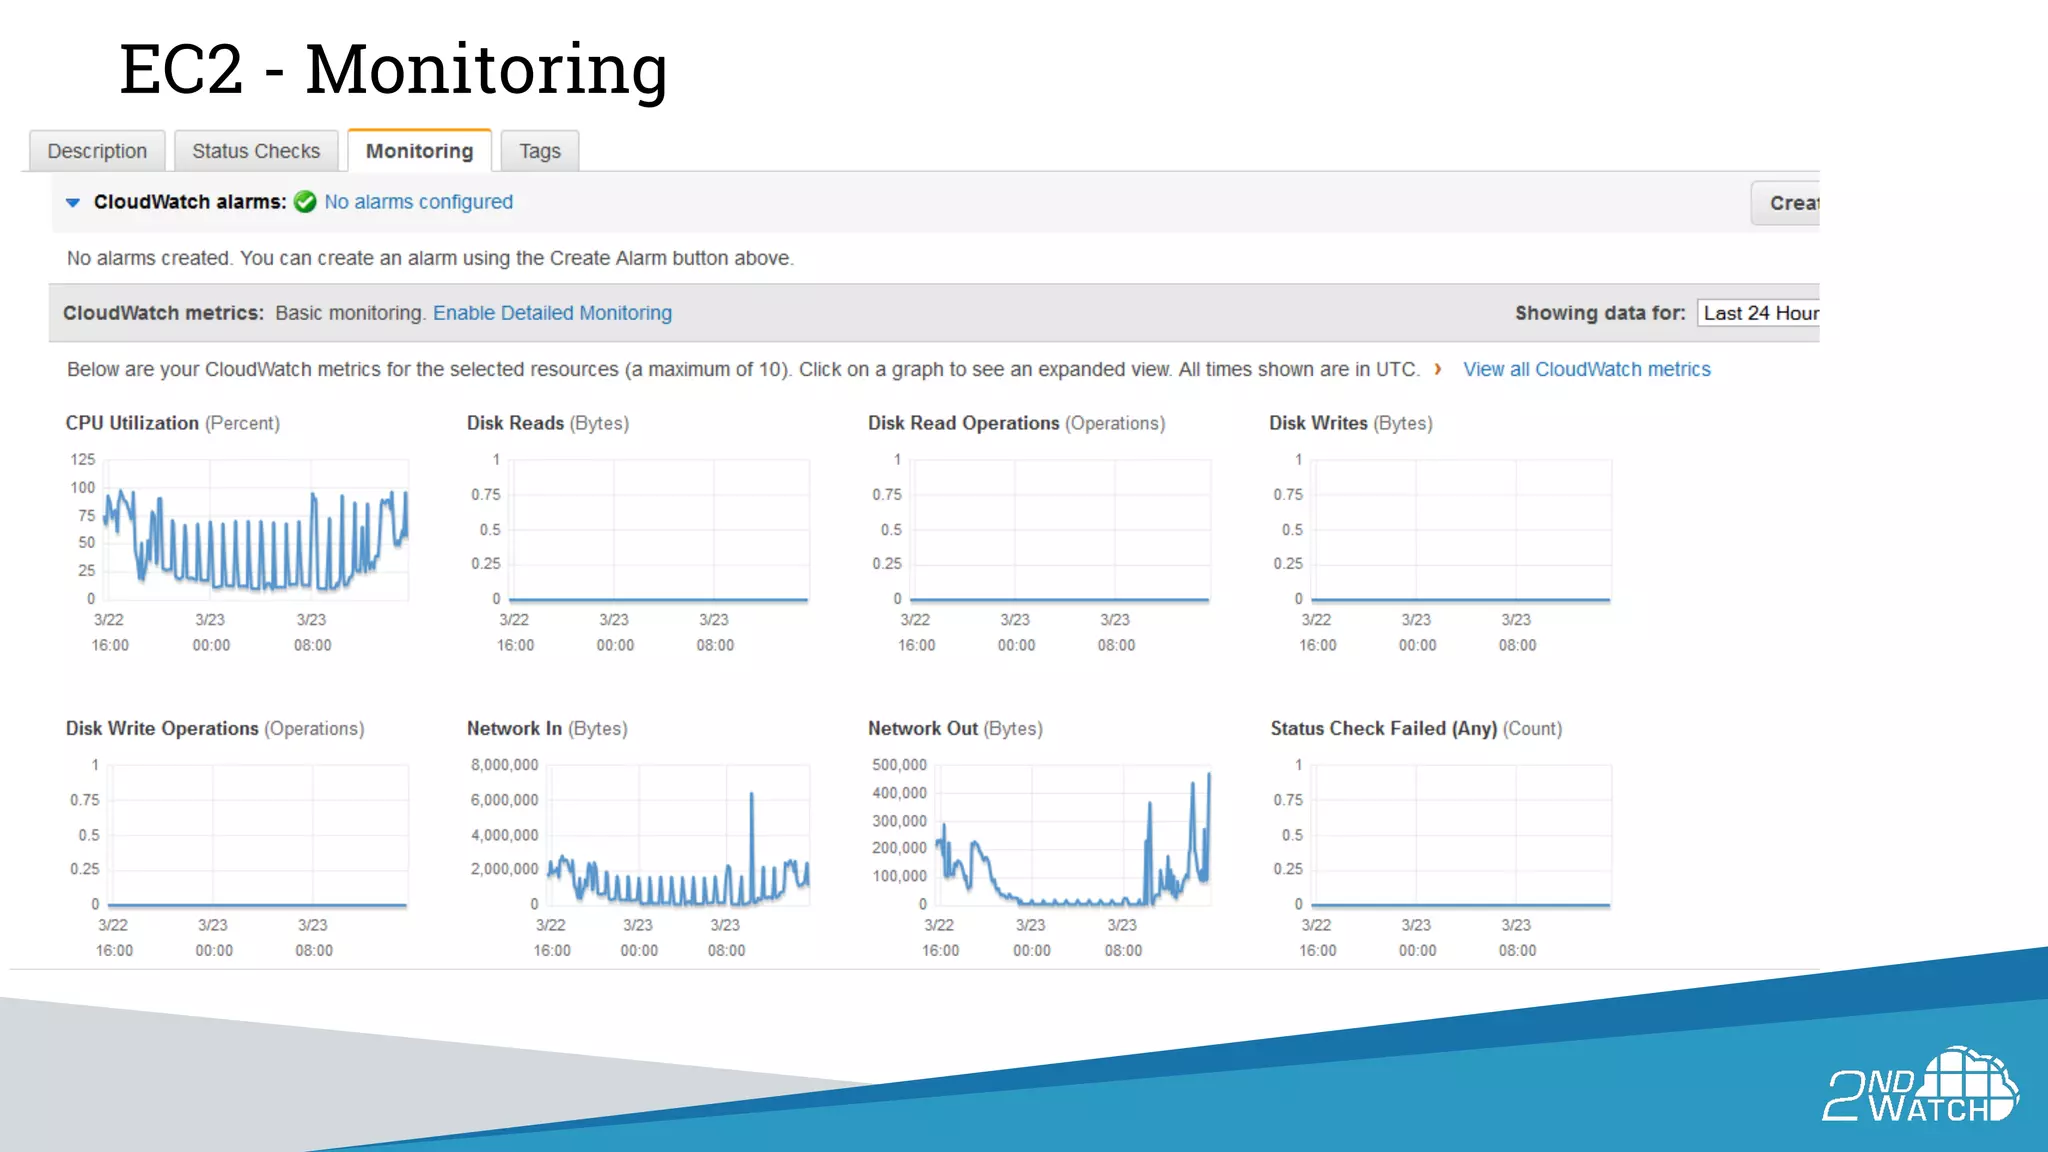The width and height of the screenshot is (2048, 1152).
Task: Click the 8,000,000 axis label on Network In
Action: click(x=505, y=765)
